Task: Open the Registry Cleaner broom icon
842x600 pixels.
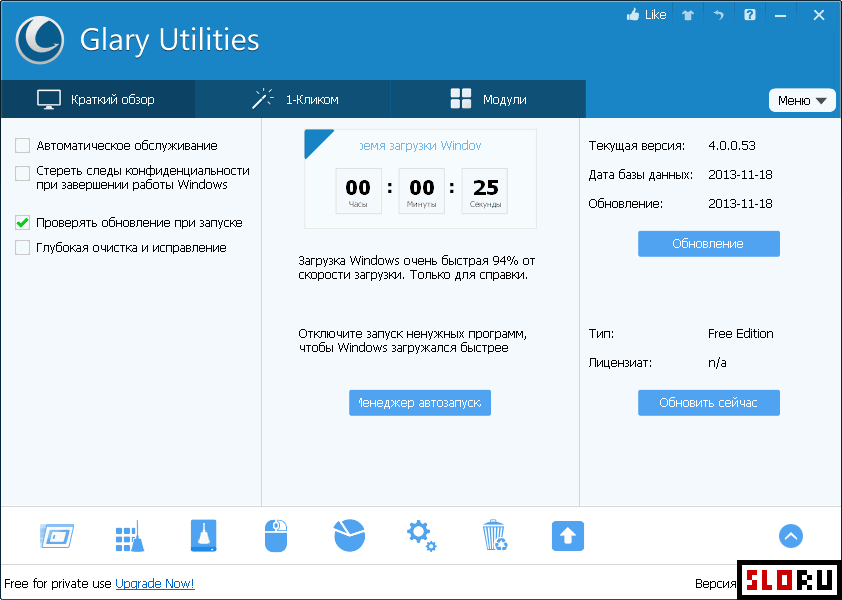Action: pos(130,536)
